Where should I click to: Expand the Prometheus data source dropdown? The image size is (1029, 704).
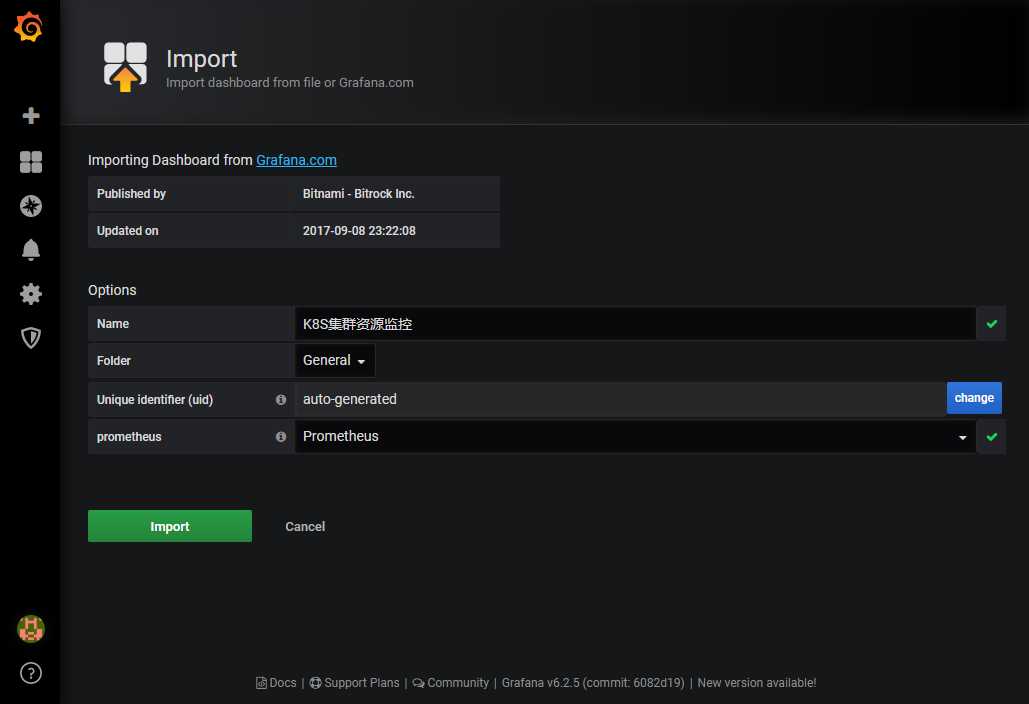(635, 437)
